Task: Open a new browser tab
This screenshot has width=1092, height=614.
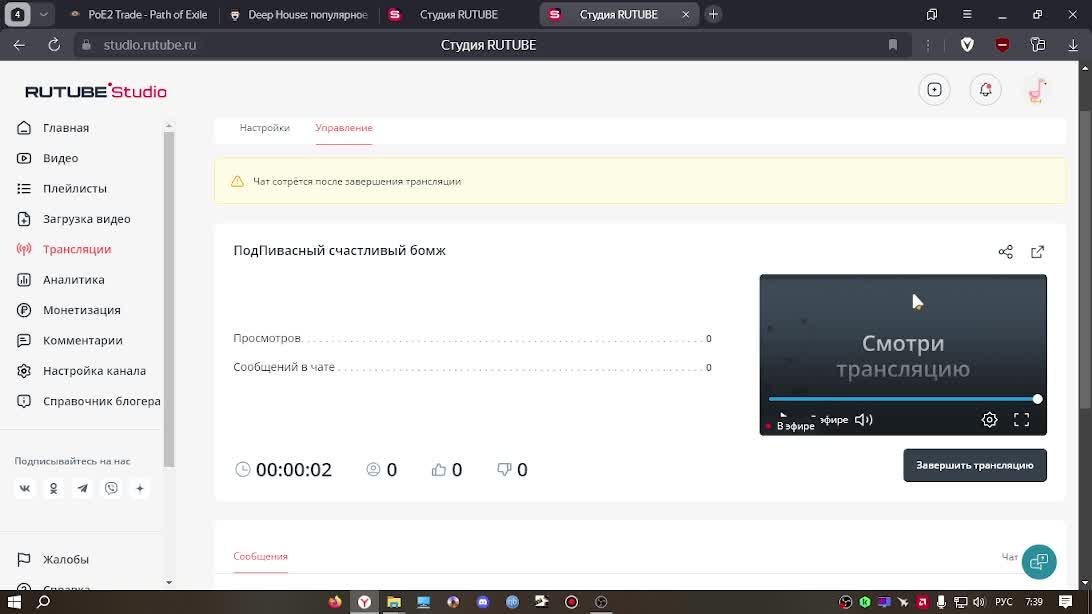Action: pos(713,15)
